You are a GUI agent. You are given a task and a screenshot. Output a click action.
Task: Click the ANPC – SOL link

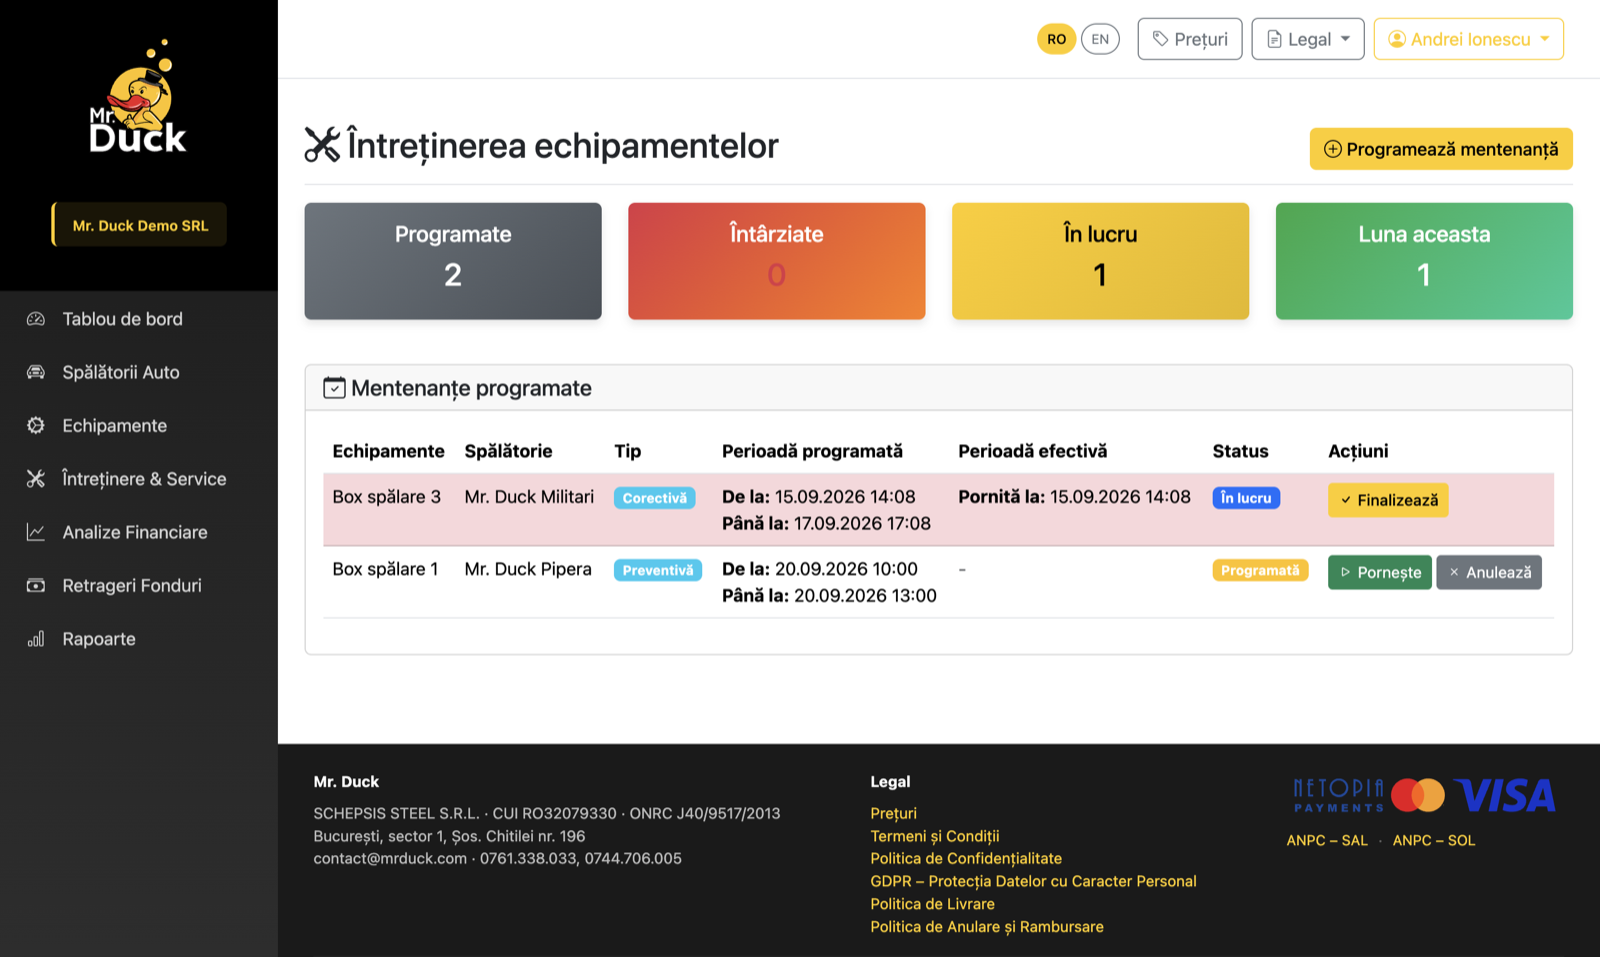point(1434,840)
